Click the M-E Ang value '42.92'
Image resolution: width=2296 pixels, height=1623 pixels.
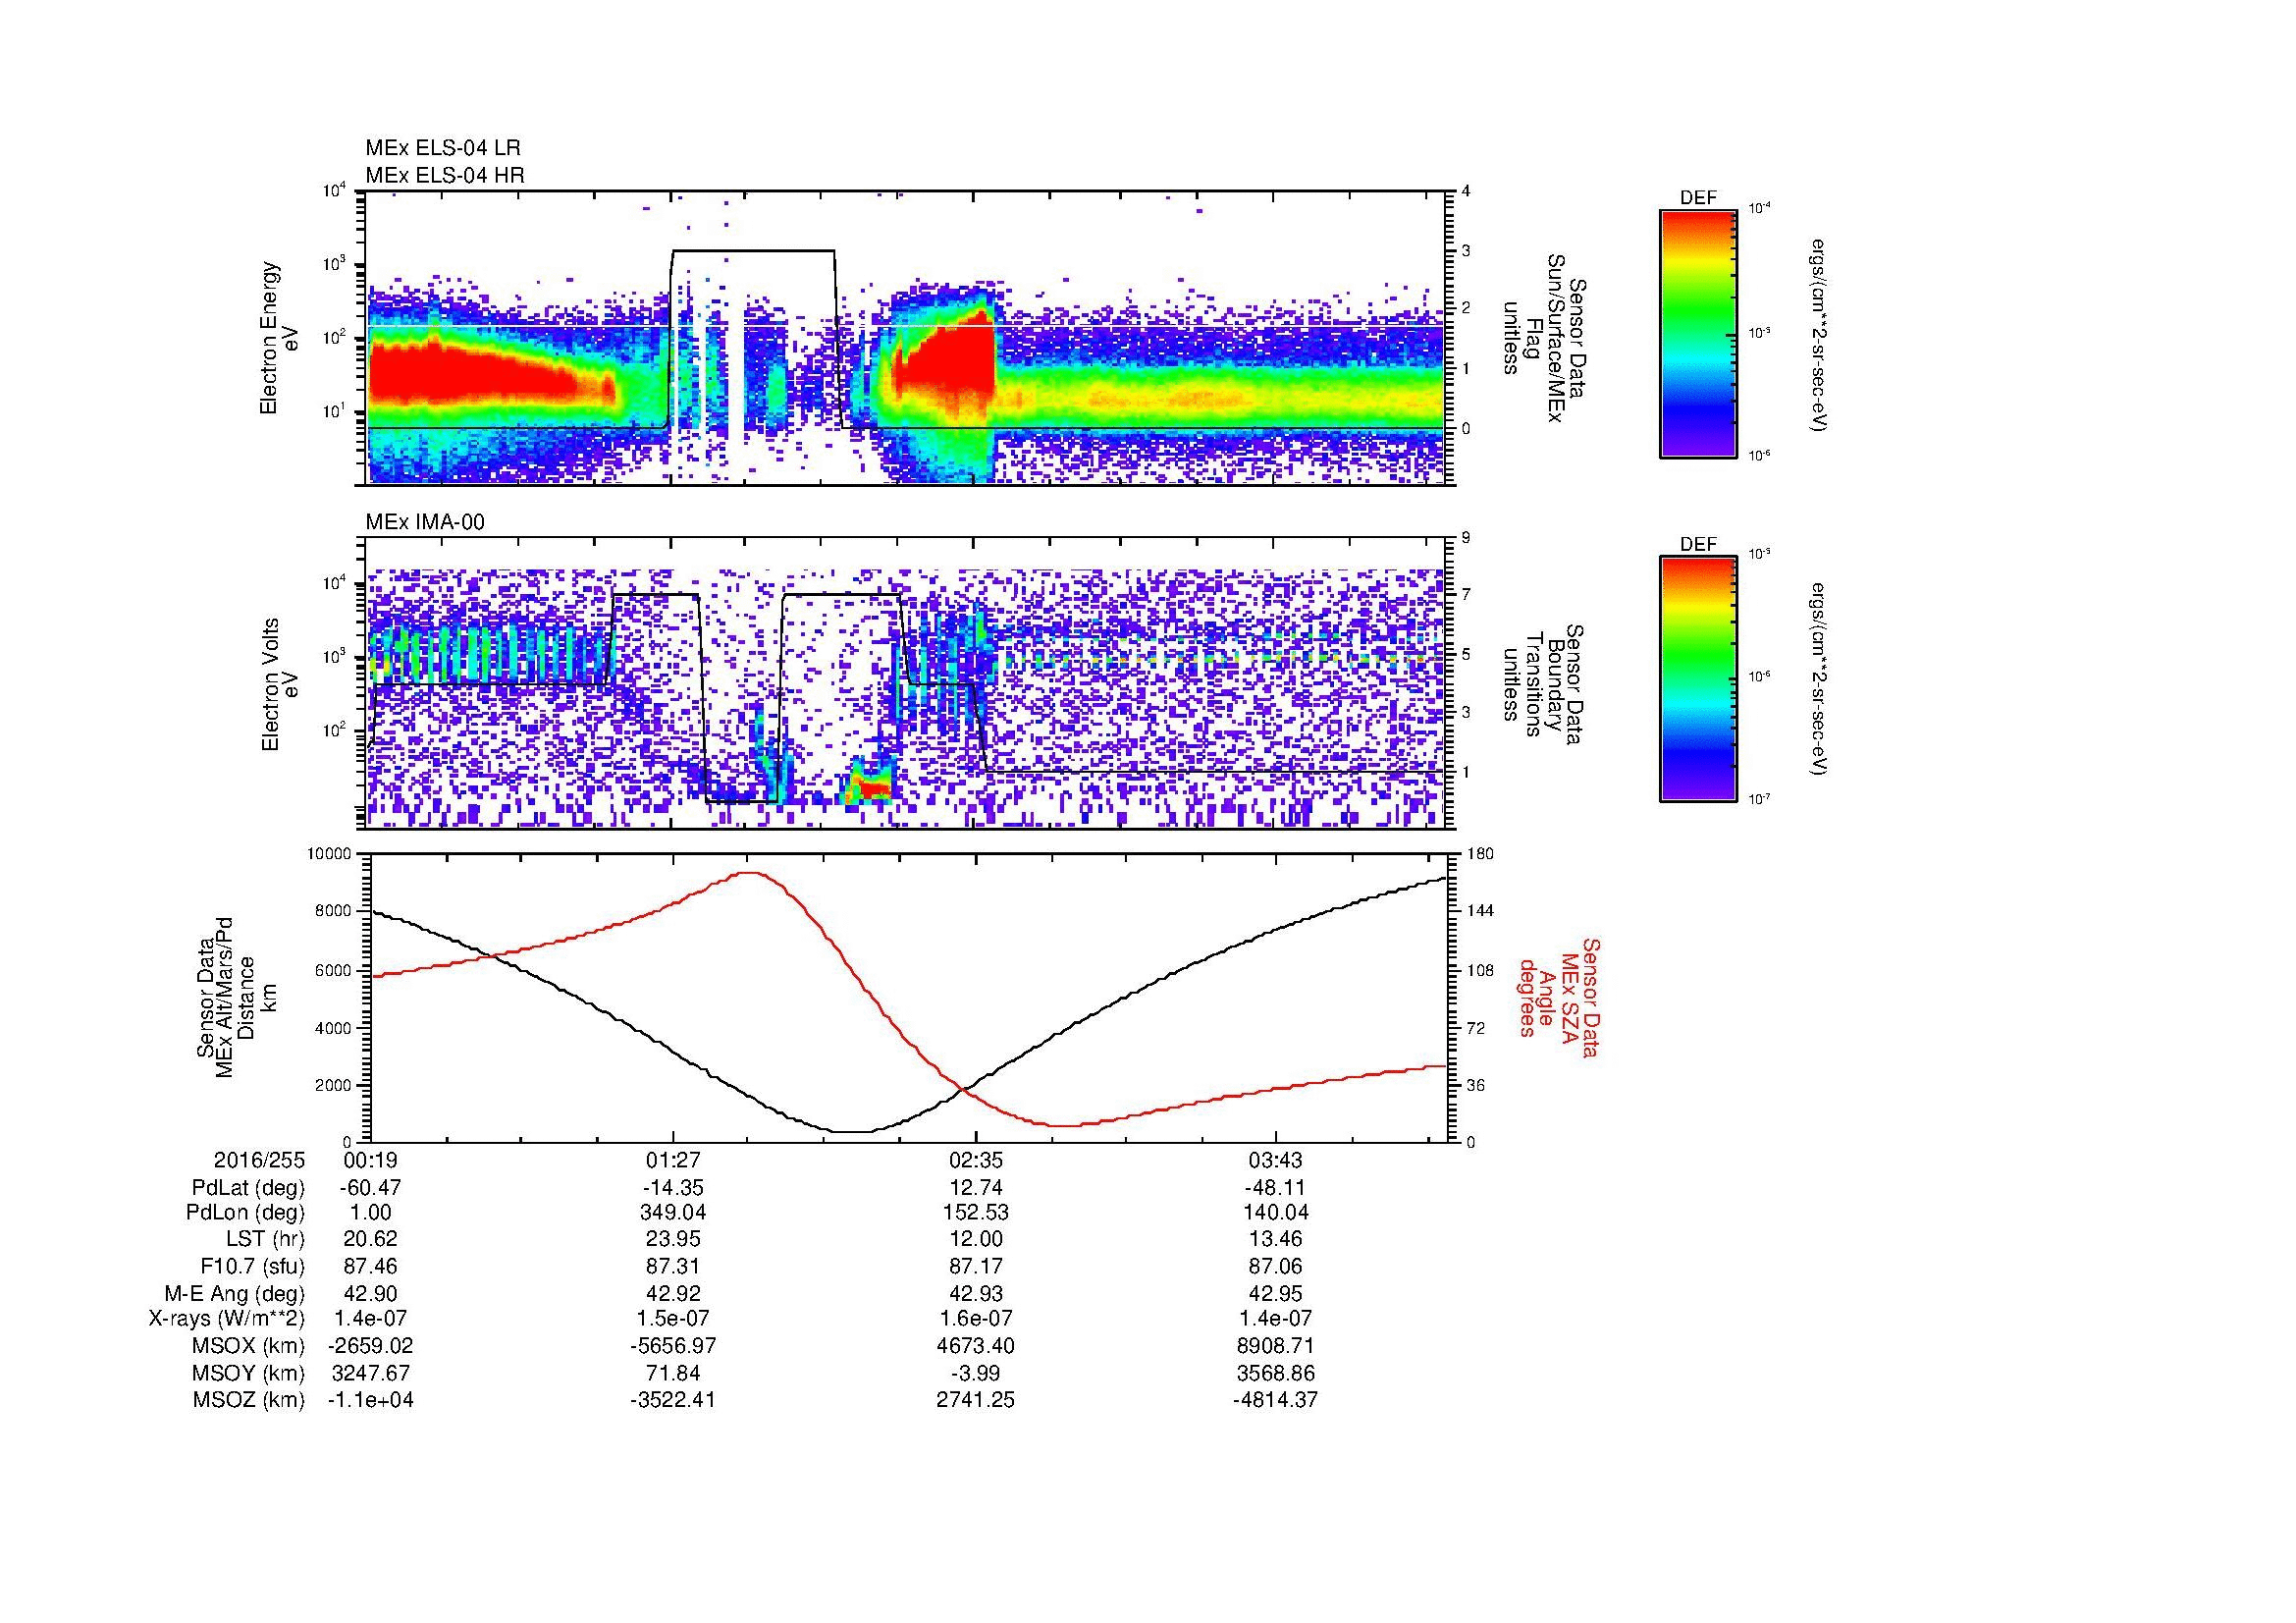[673, 1293]
